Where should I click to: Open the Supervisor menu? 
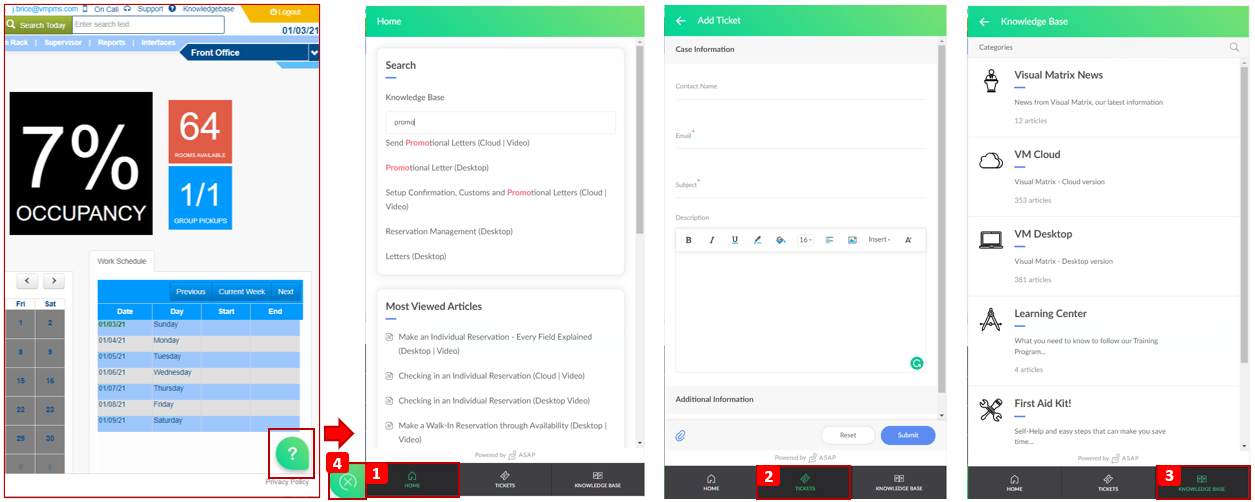63,43
